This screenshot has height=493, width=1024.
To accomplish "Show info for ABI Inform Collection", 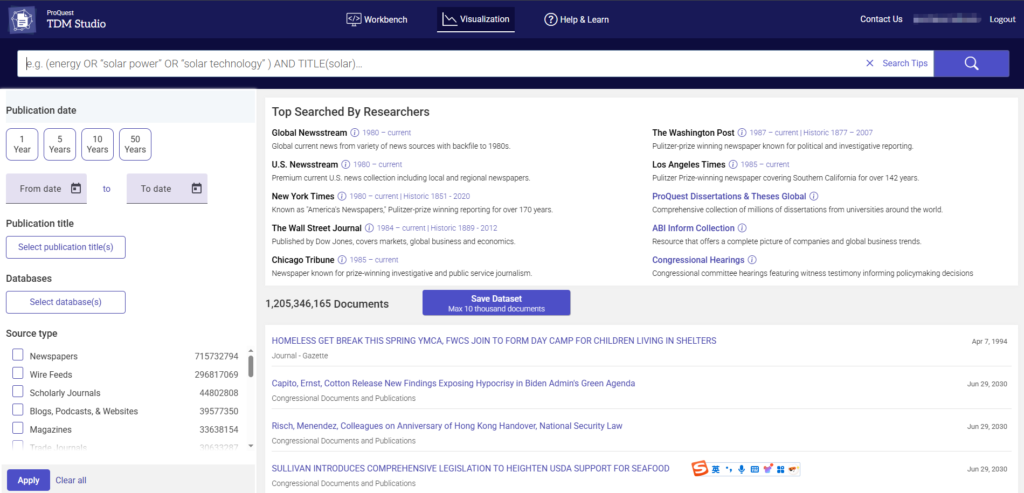I will coord(742,228).
